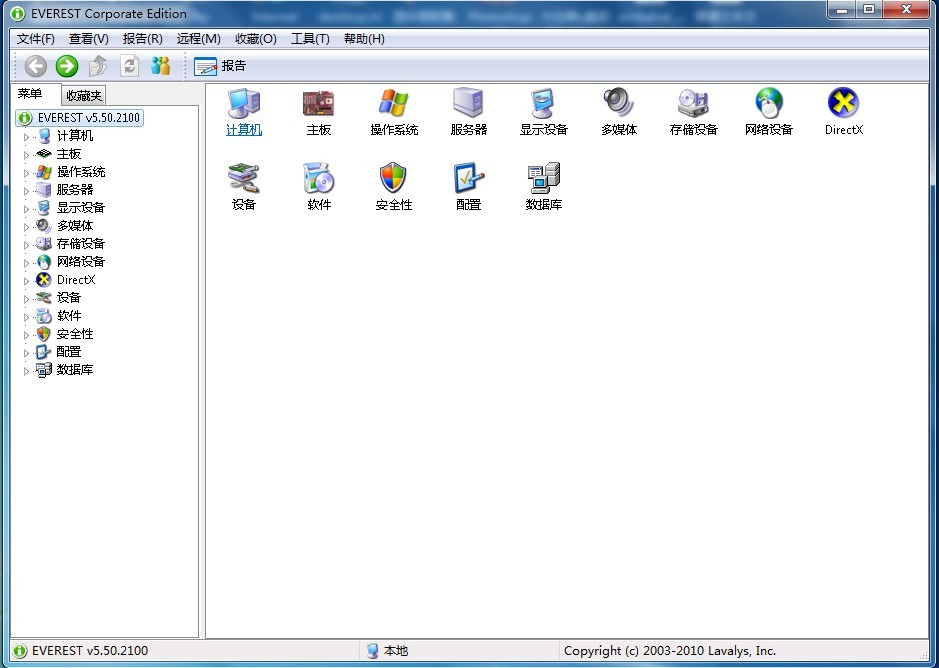Expand the 显示设备 tree node arrow
The image size is (939, 668).
point(27,208)
